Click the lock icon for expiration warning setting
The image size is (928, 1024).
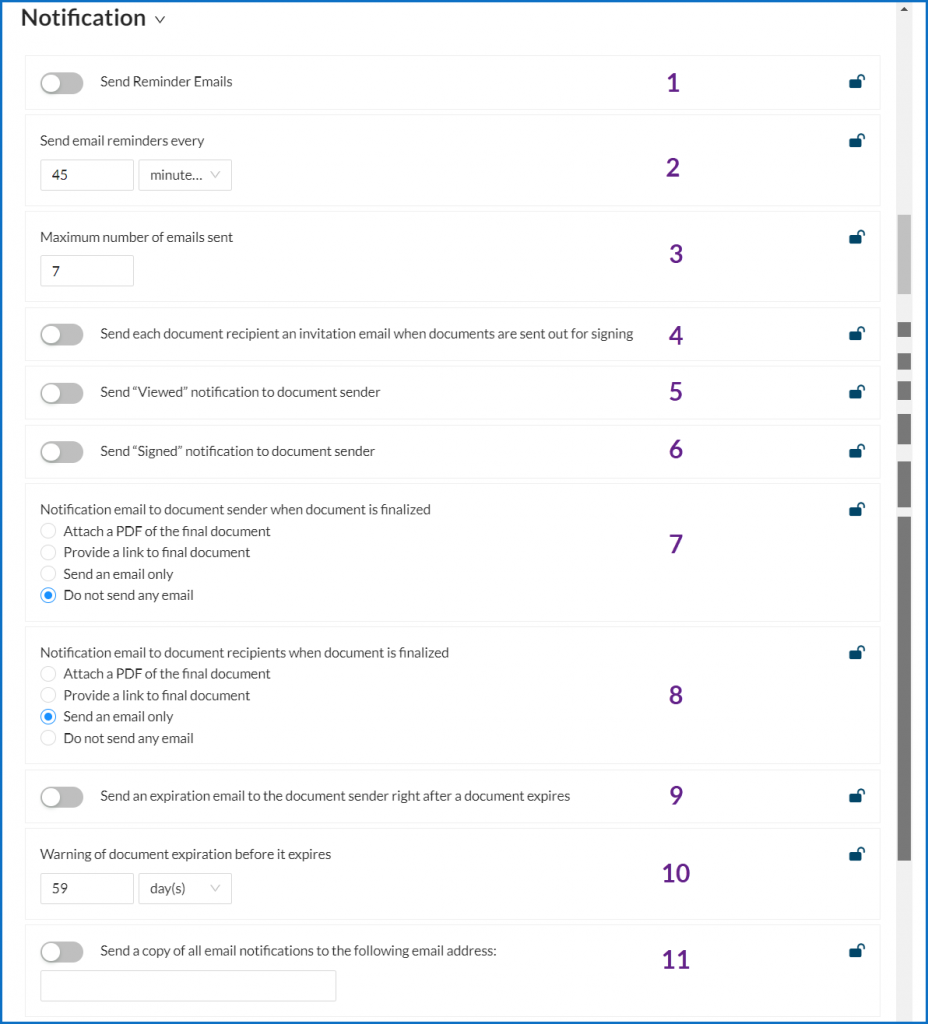(856, 854)
